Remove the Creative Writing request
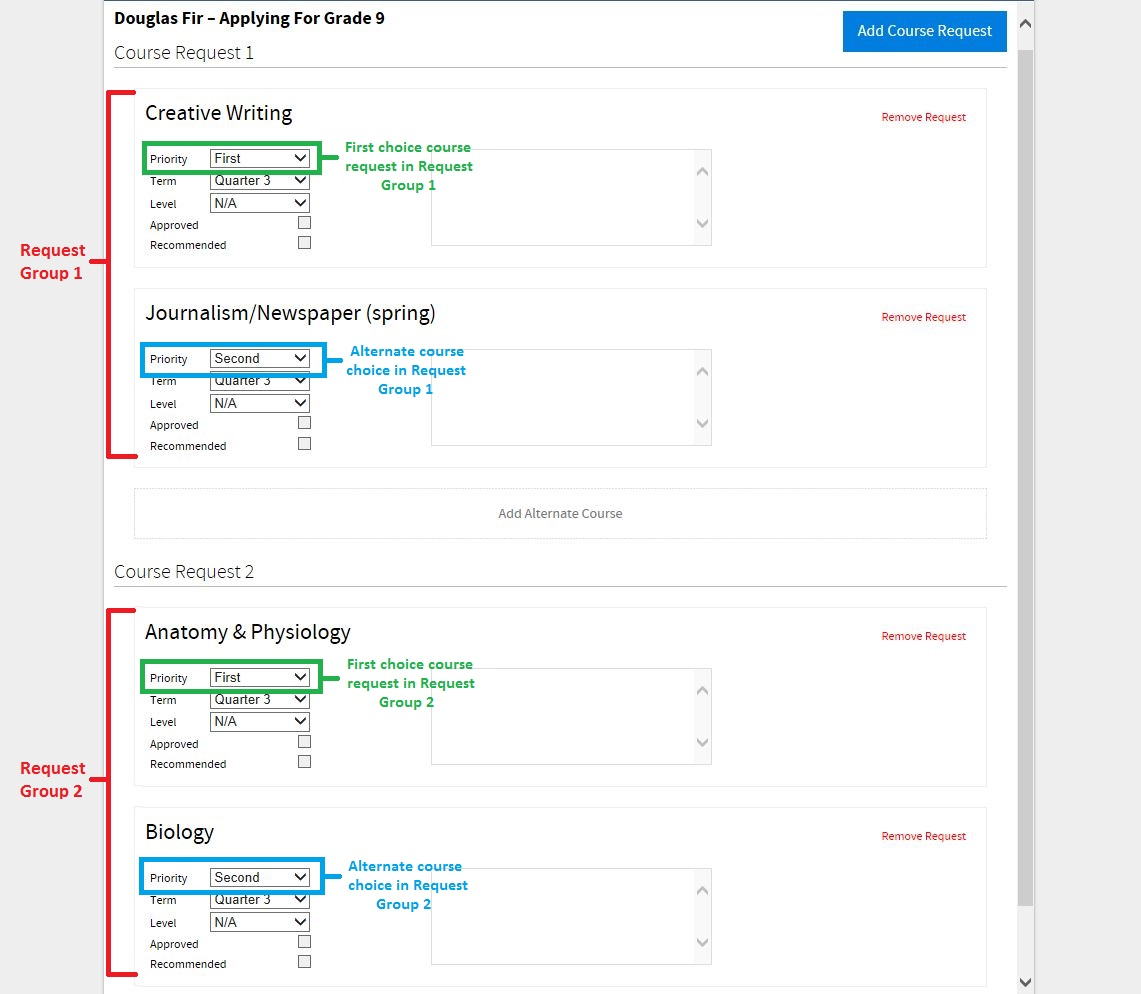This screenshot has width=1141, height=994. pos(923,117)
